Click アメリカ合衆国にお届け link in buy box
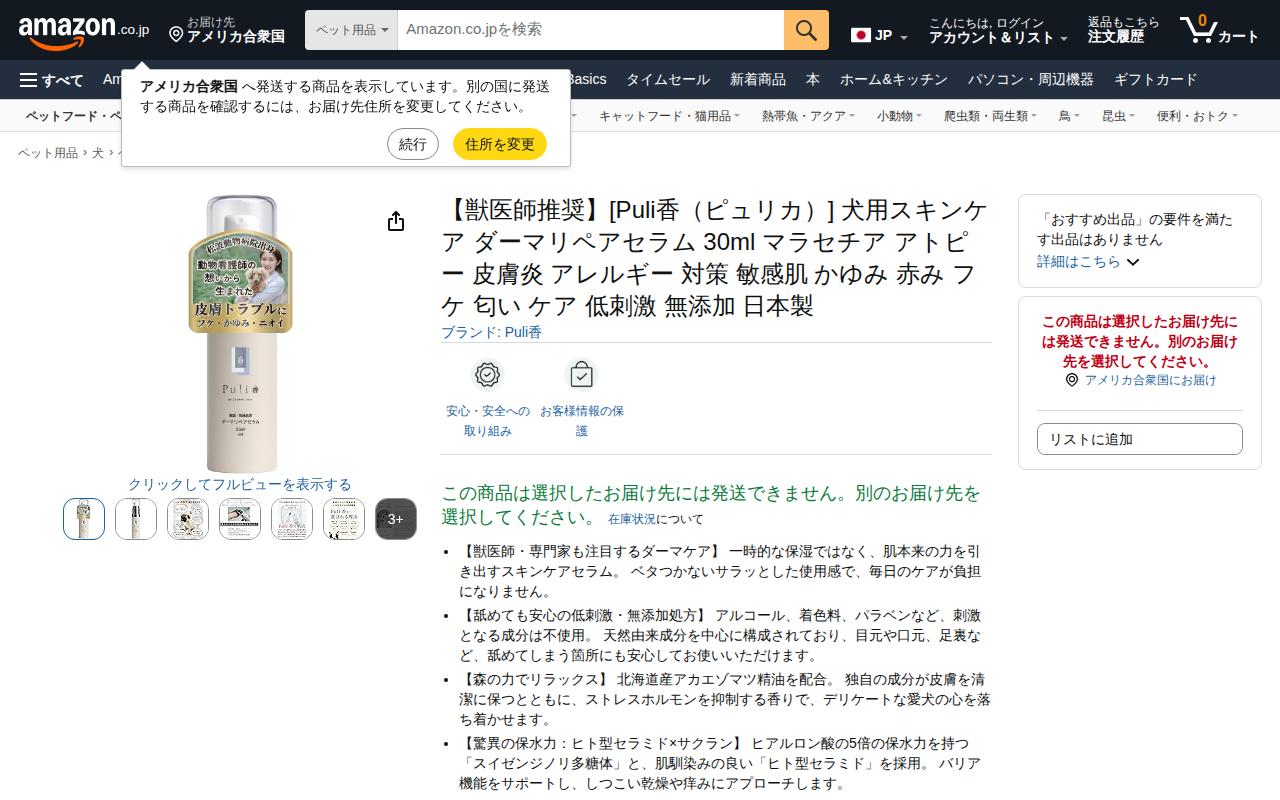1280x800 pixels. point(1151,380)
